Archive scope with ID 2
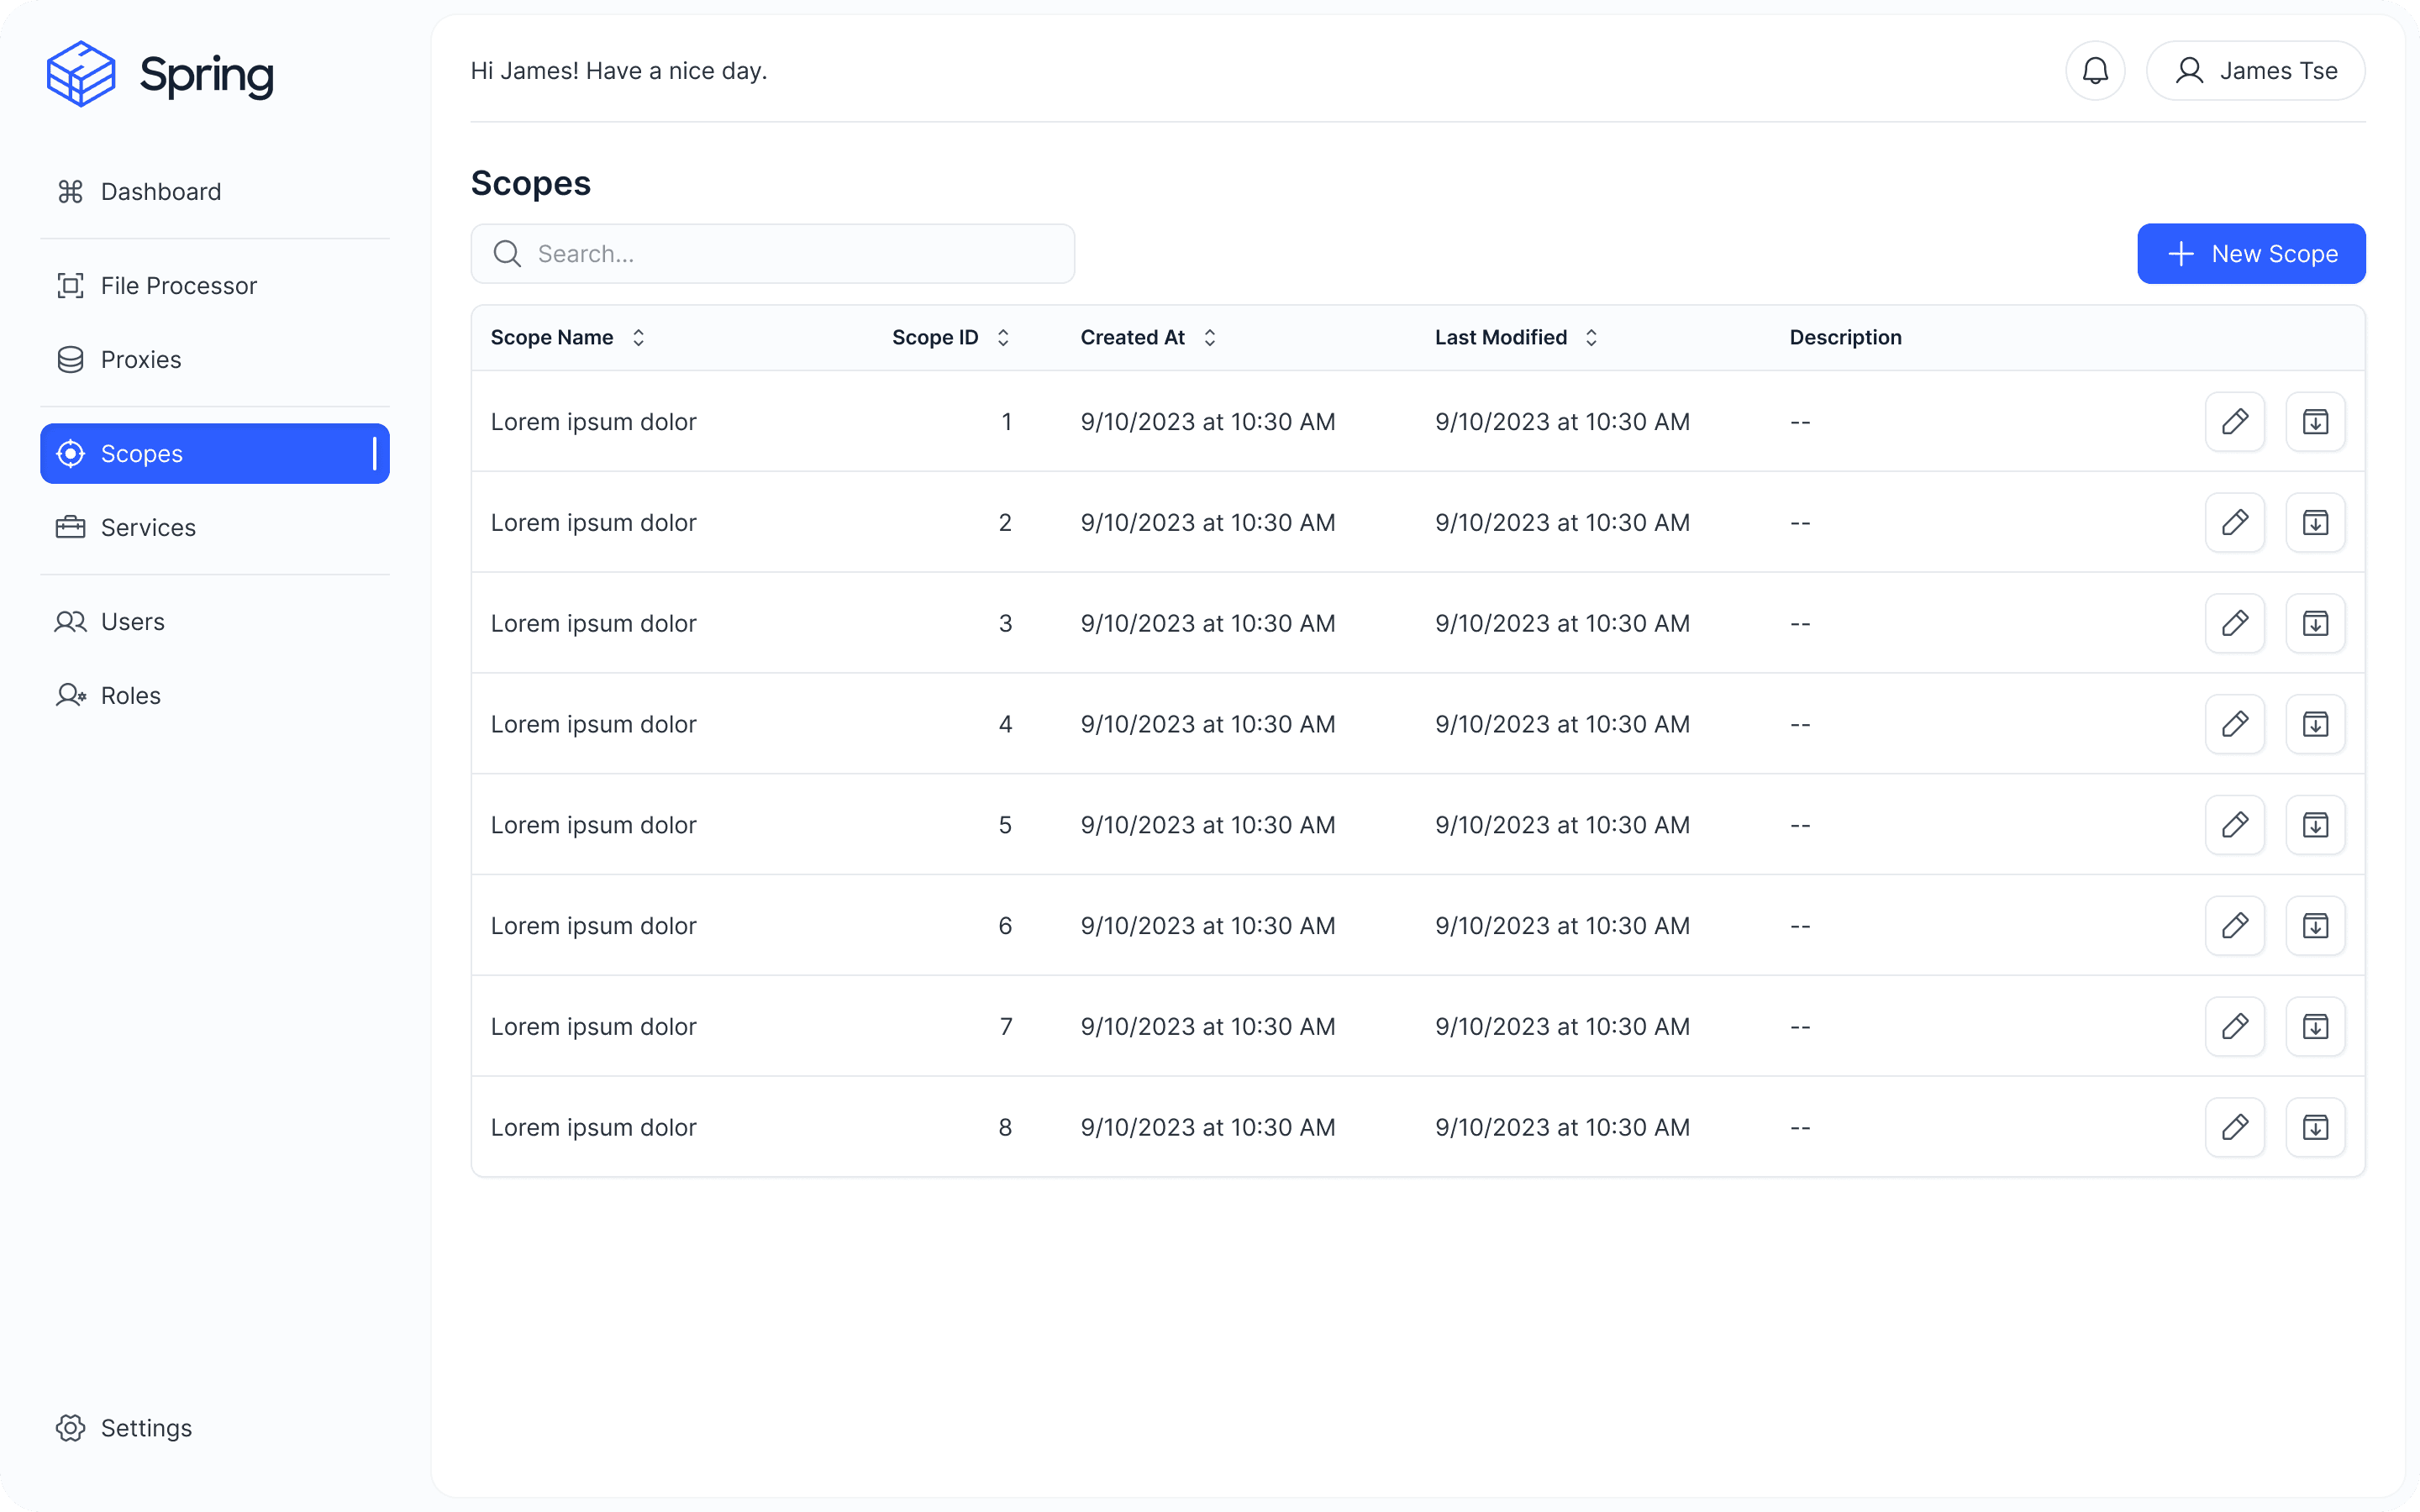The image size is (2420, 1512). point(2315,522)
